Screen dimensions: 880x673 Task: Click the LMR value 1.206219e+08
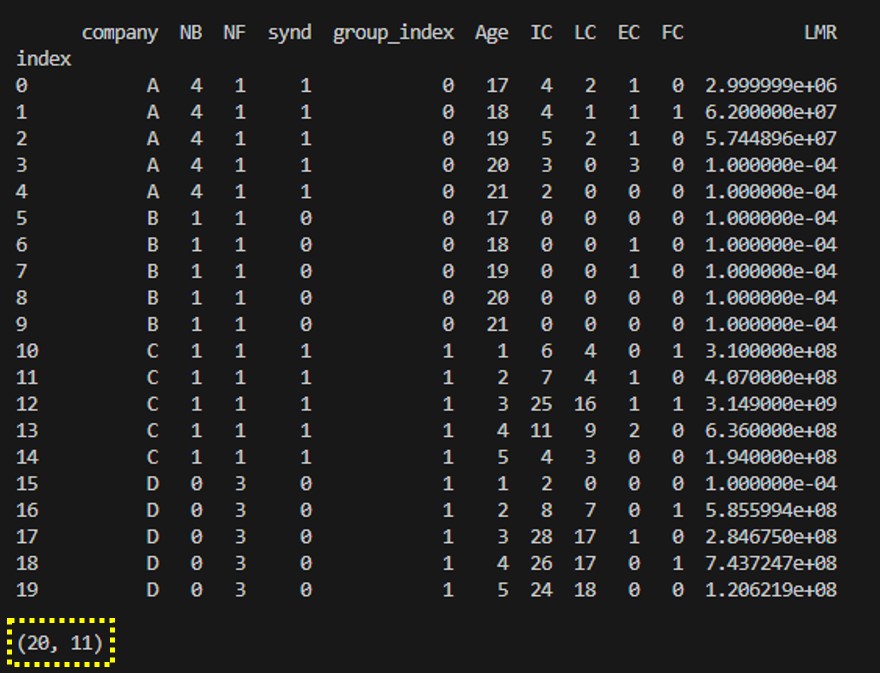point(771,590)
